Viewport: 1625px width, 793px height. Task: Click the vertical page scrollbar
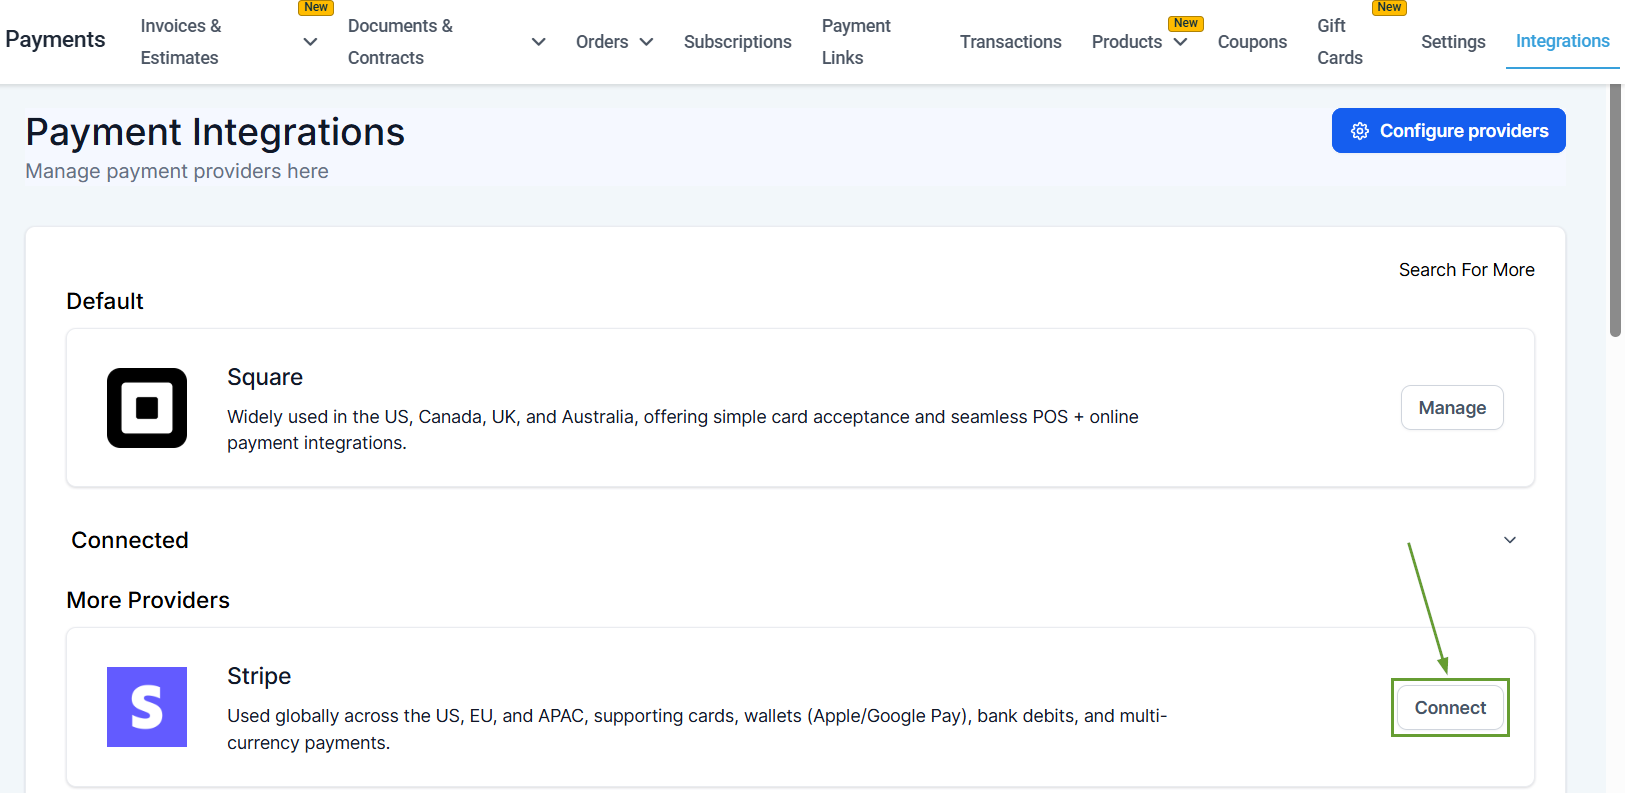point(1614,210)
